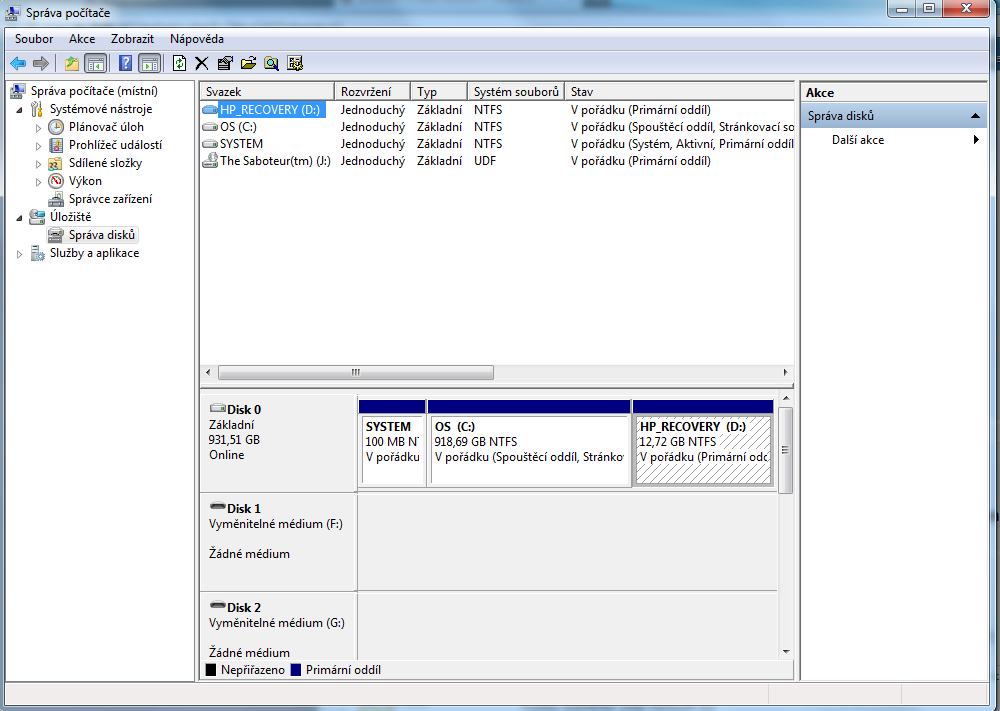
Task: Click the Úložiště storage icon
Action: coord(37,217)
